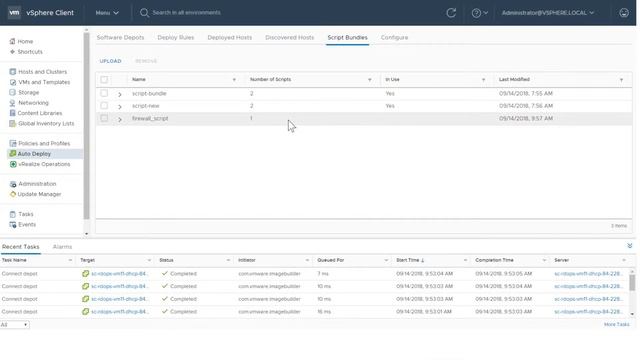Select the Recent Tasks tab
Image resolution: width=640 pixels, height=360 pixels.
(20, 247)
